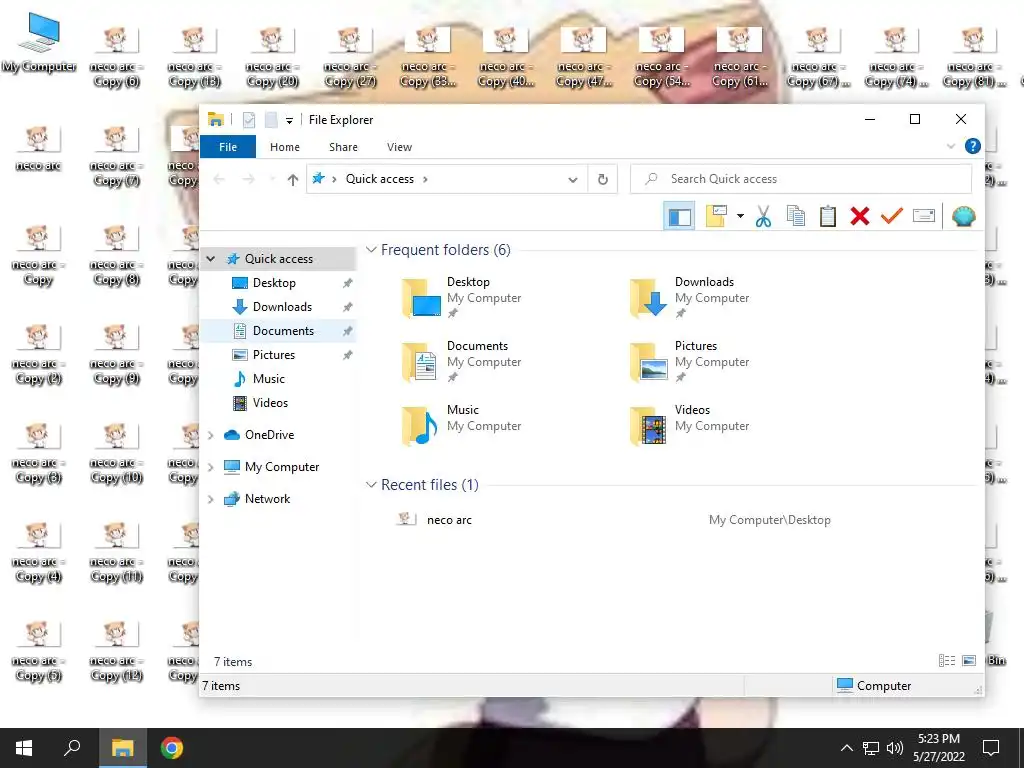The width and height of the screenshot is (1024, 768).
Task: Click the Help question mark icon
Action: tap(972, 146)
